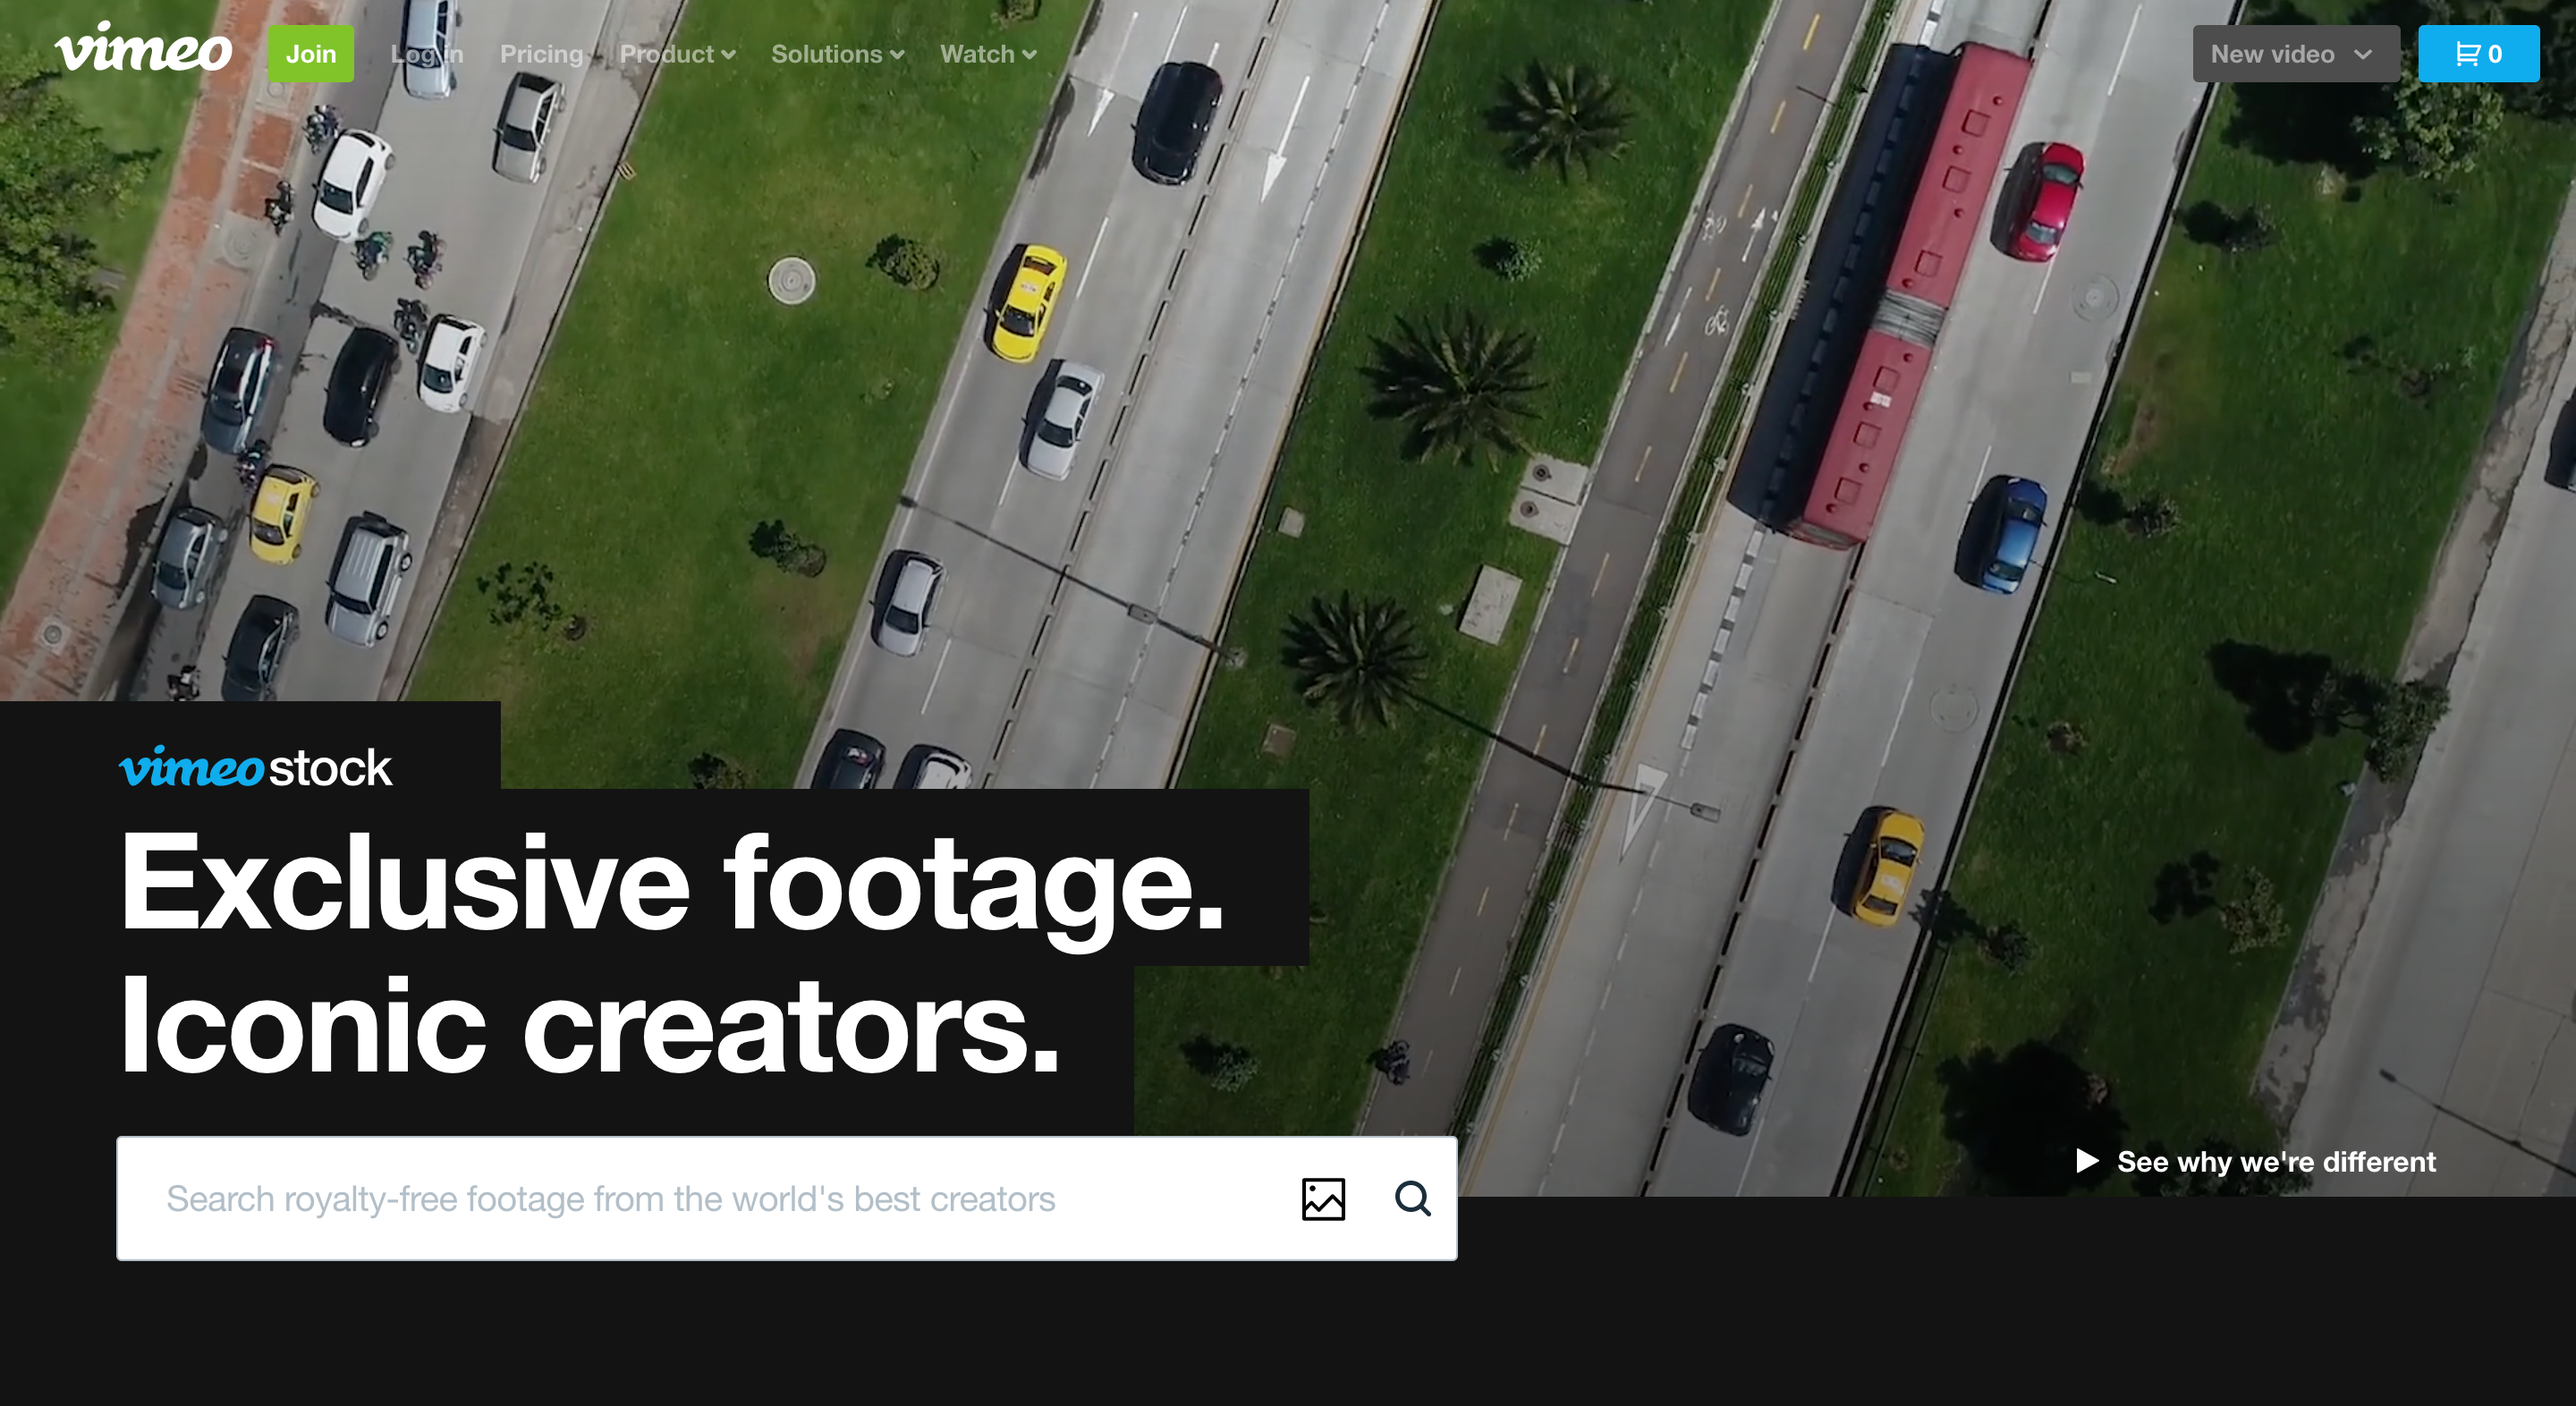Click the Vimeo logo in header
2576x1406 pixels.
[143, 50]
